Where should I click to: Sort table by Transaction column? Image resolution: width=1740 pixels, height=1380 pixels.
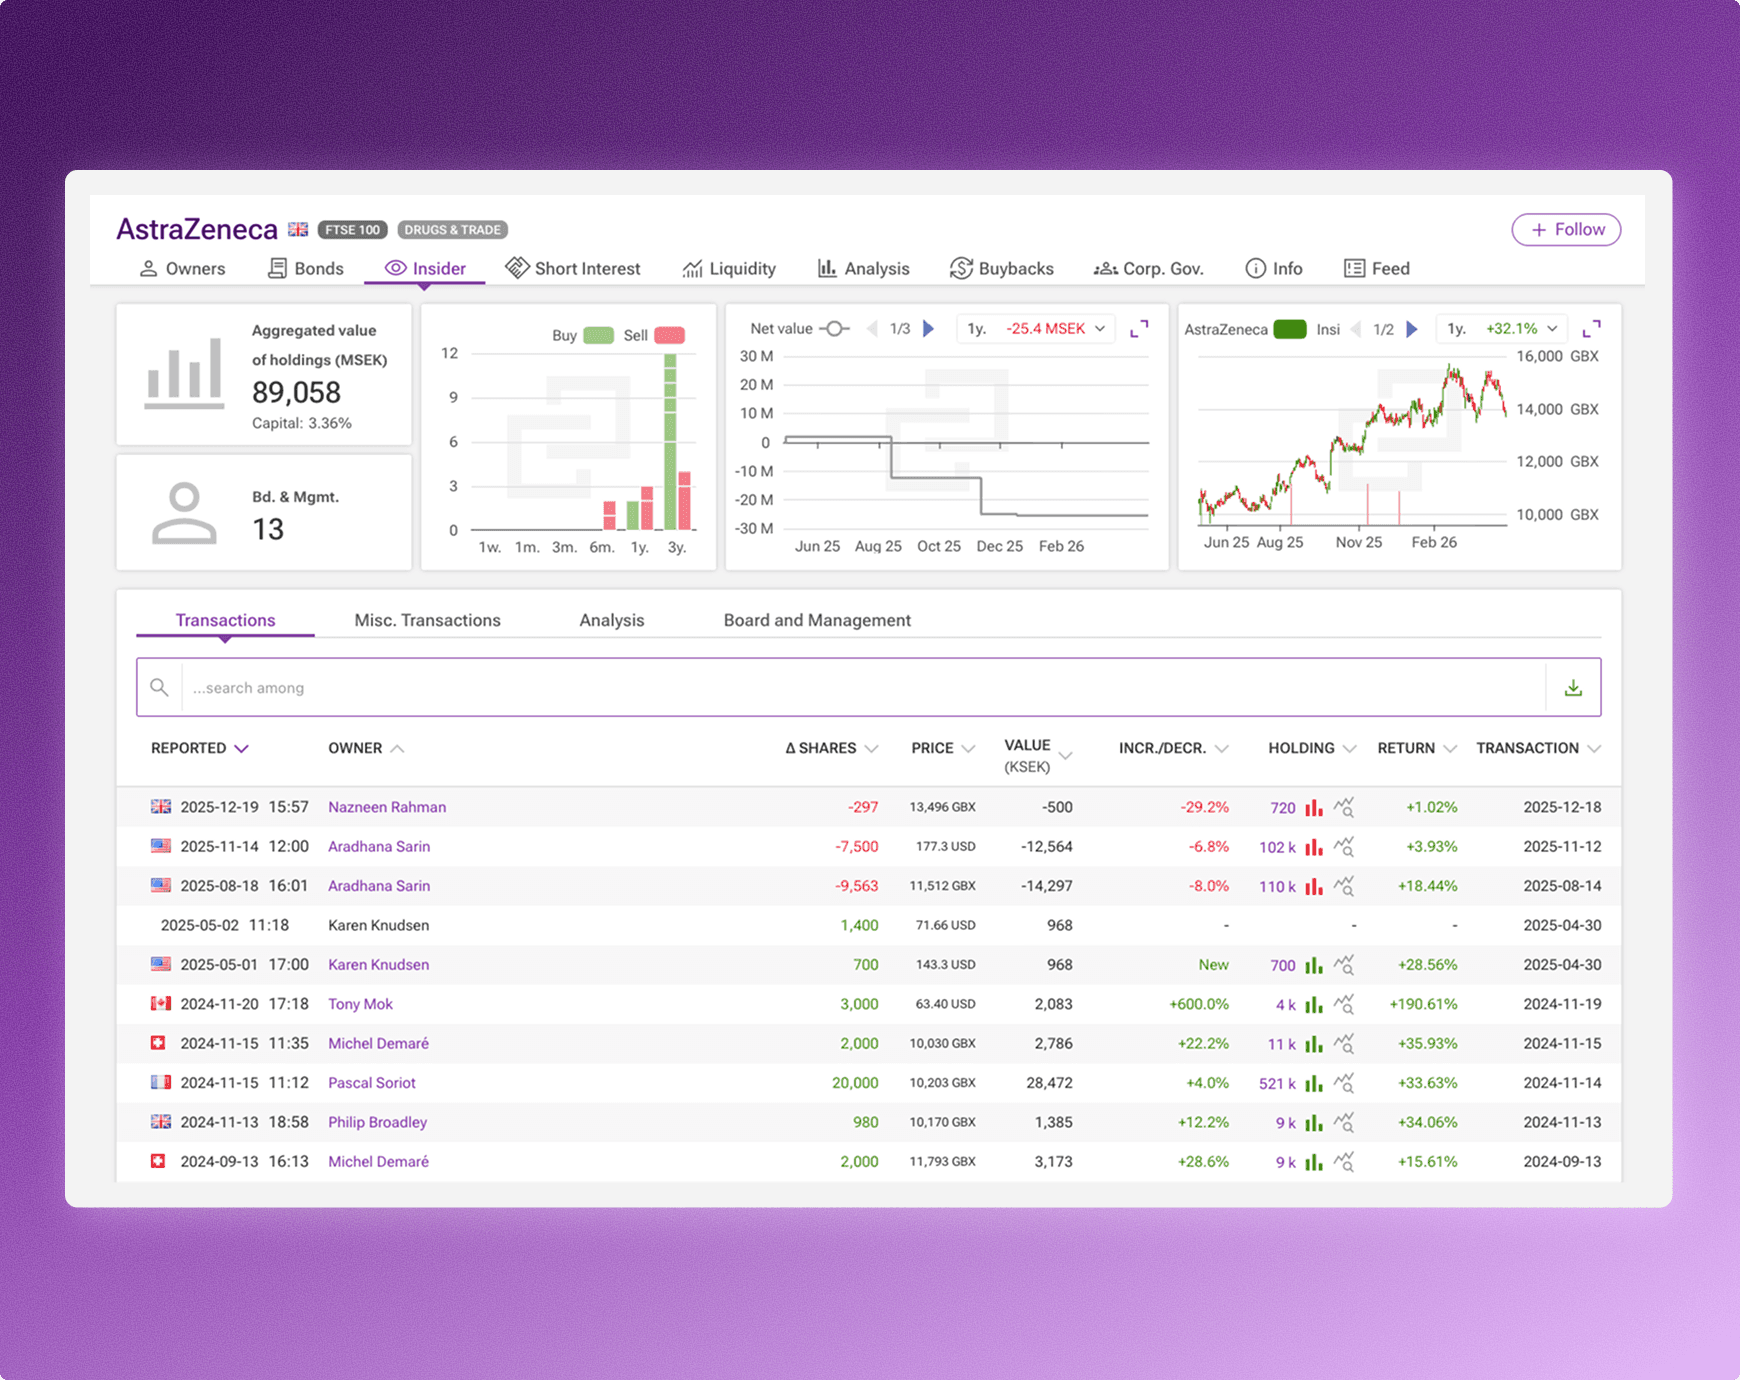click(x=1538, y=748)
